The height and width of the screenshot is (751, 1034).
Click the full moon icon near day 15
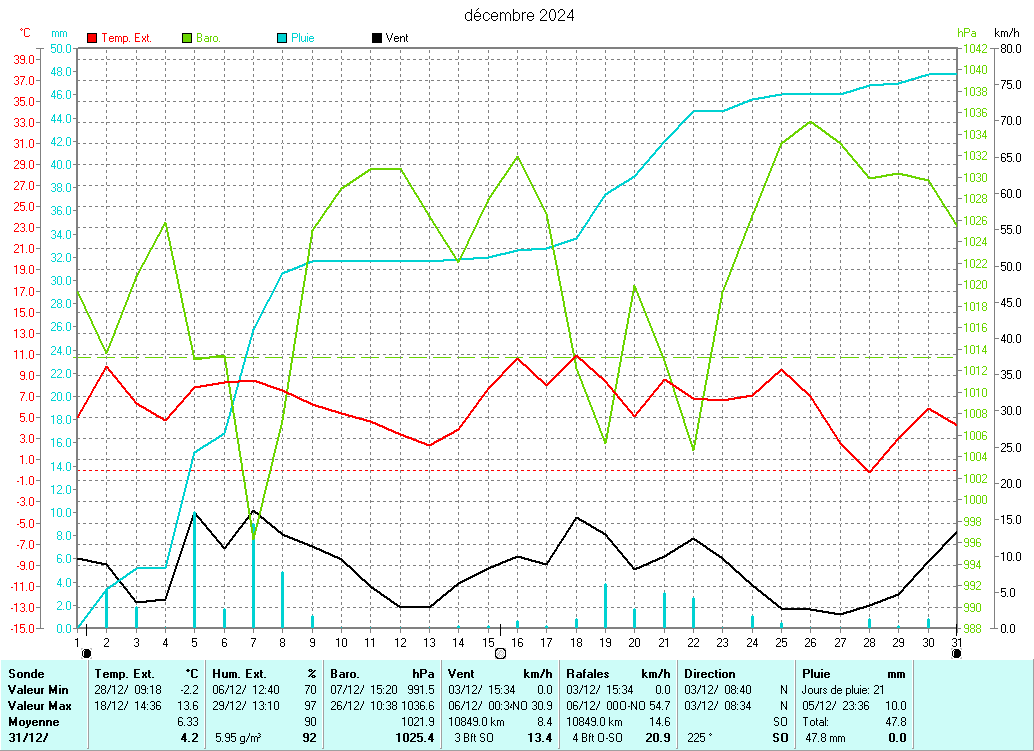point(500,653)
